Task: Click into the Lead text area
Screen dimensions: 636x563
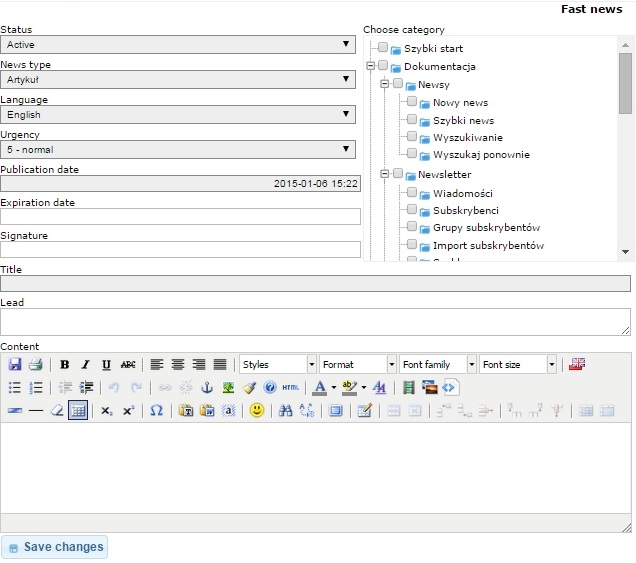Action: point(315,322)
